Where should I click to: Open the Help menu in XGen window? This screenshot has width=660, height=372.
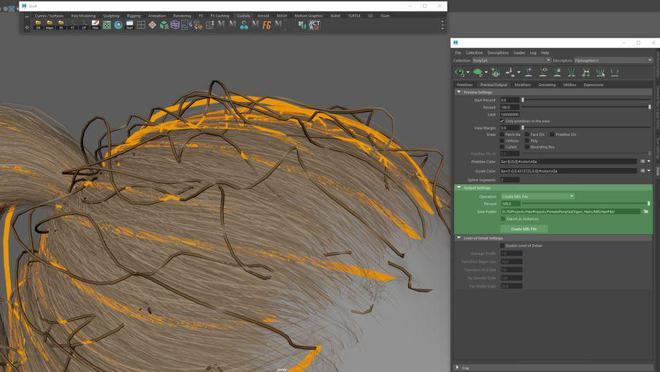point(545,53)
